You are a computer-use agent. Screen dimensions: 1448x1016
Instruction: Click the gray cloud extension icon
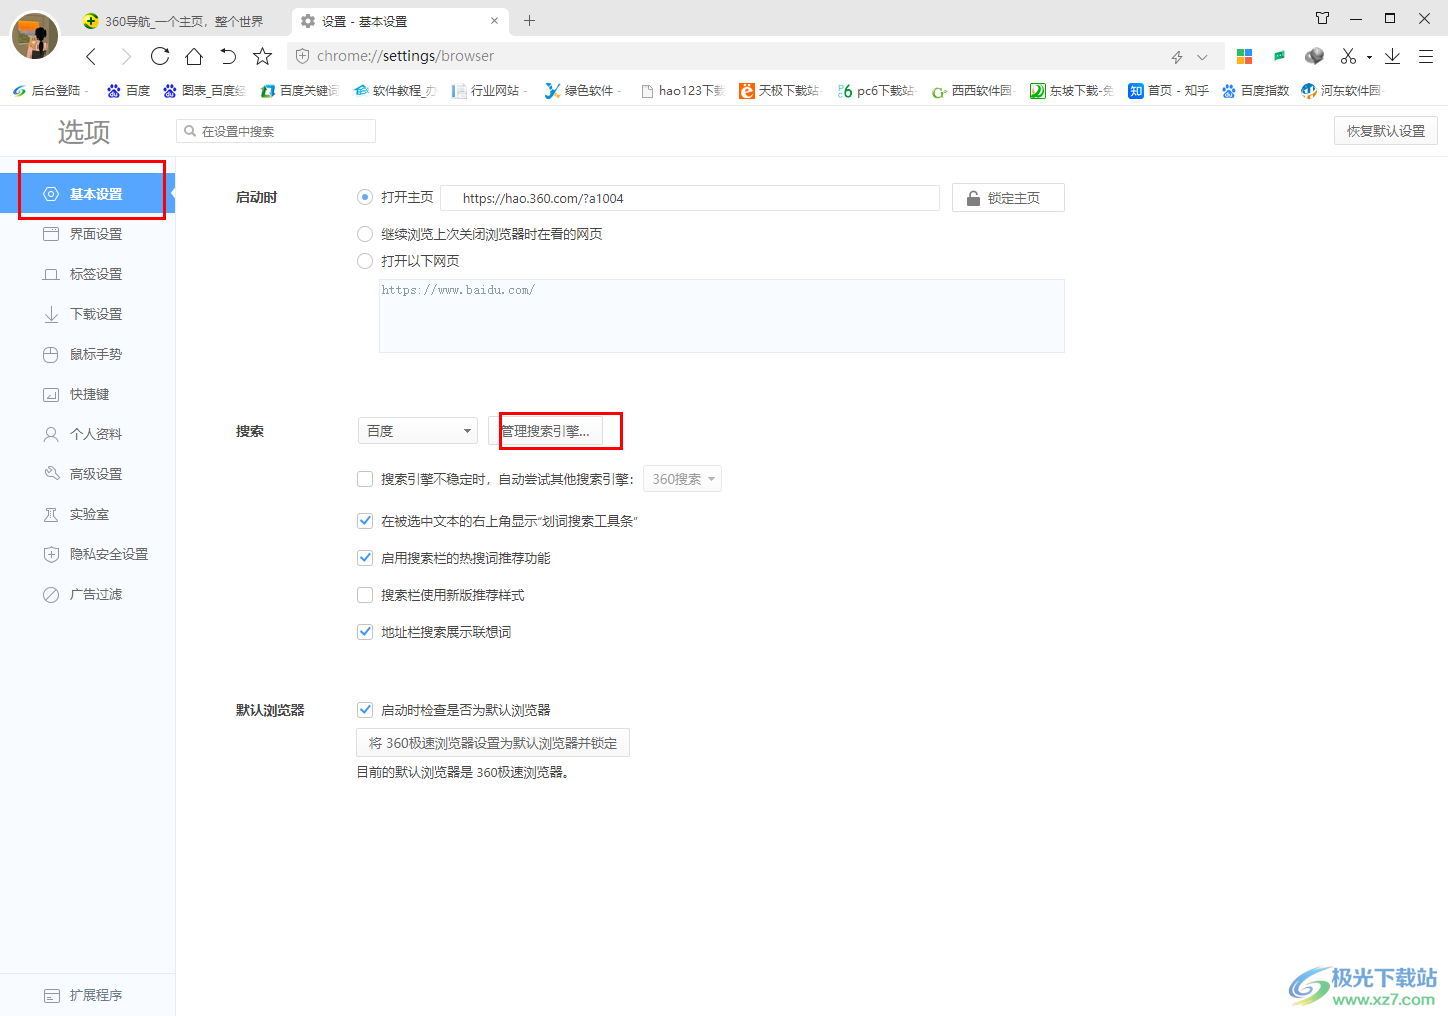(x=1314, y=56)
